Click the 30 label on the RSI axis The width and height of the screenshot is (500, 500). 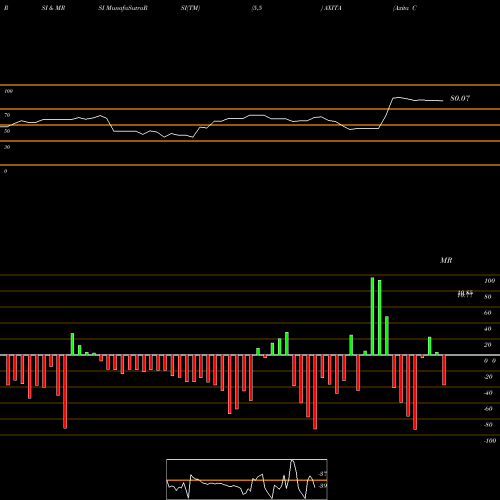pyautogui.click(x=7, y=147)
